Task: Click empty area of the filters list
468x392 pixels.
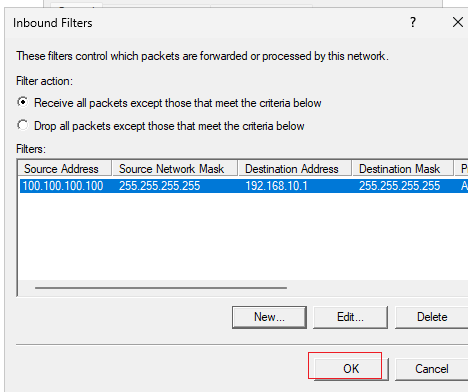Action: (x=243, y=237)
